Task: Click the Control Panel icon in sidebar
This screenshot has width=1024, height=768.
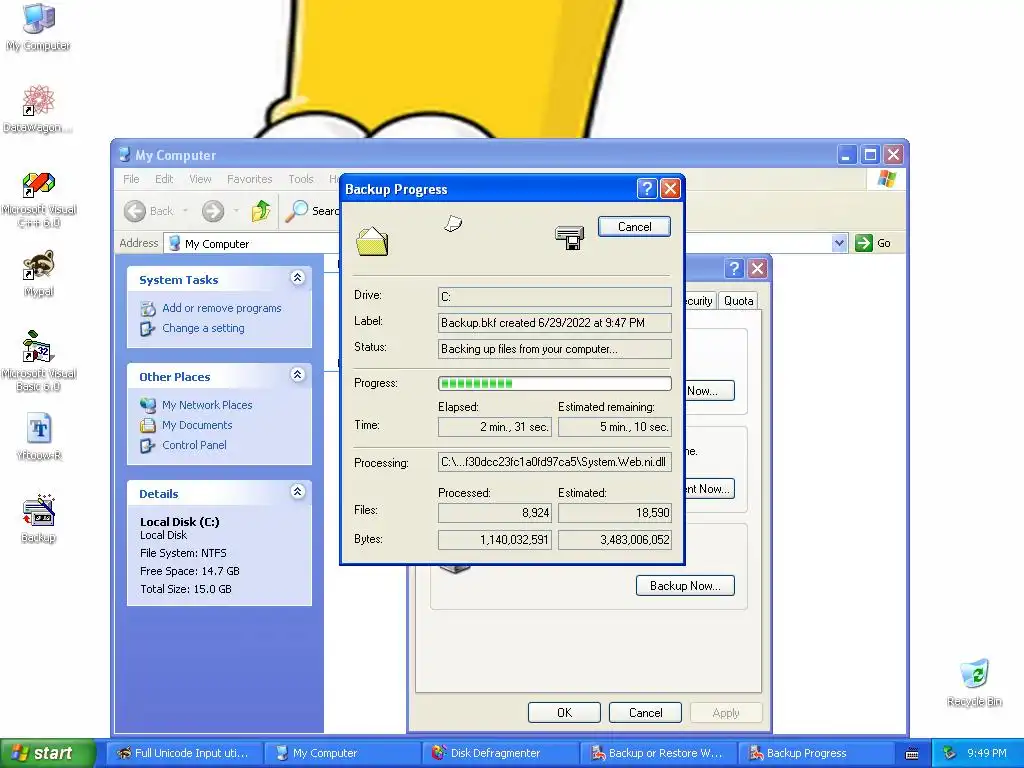Action: [148, 445]
